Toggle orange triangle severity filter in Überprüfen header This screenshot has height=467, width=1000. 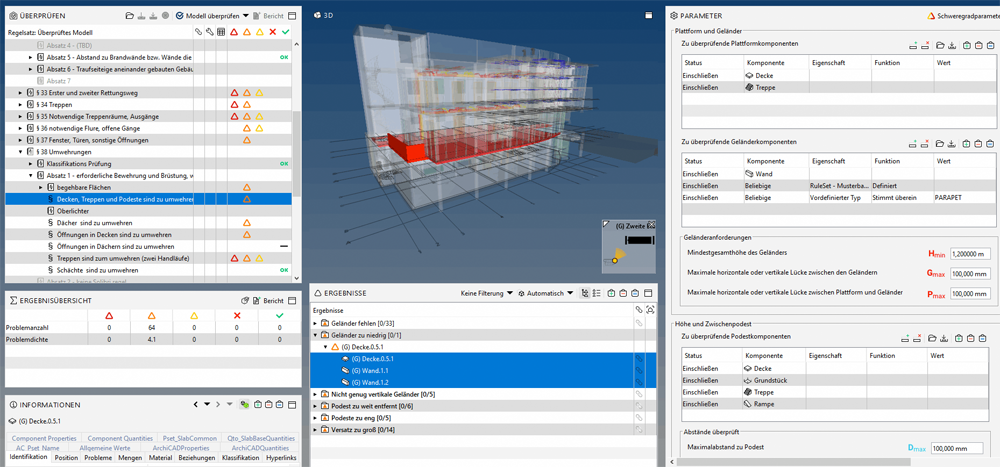pyautogui.click(x=247, y=32)
